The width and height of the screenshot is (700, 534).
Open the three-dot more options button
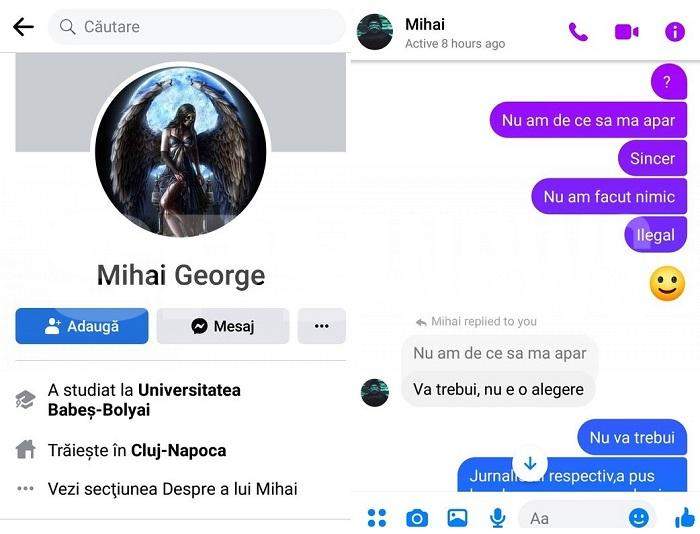pos(321,326)
